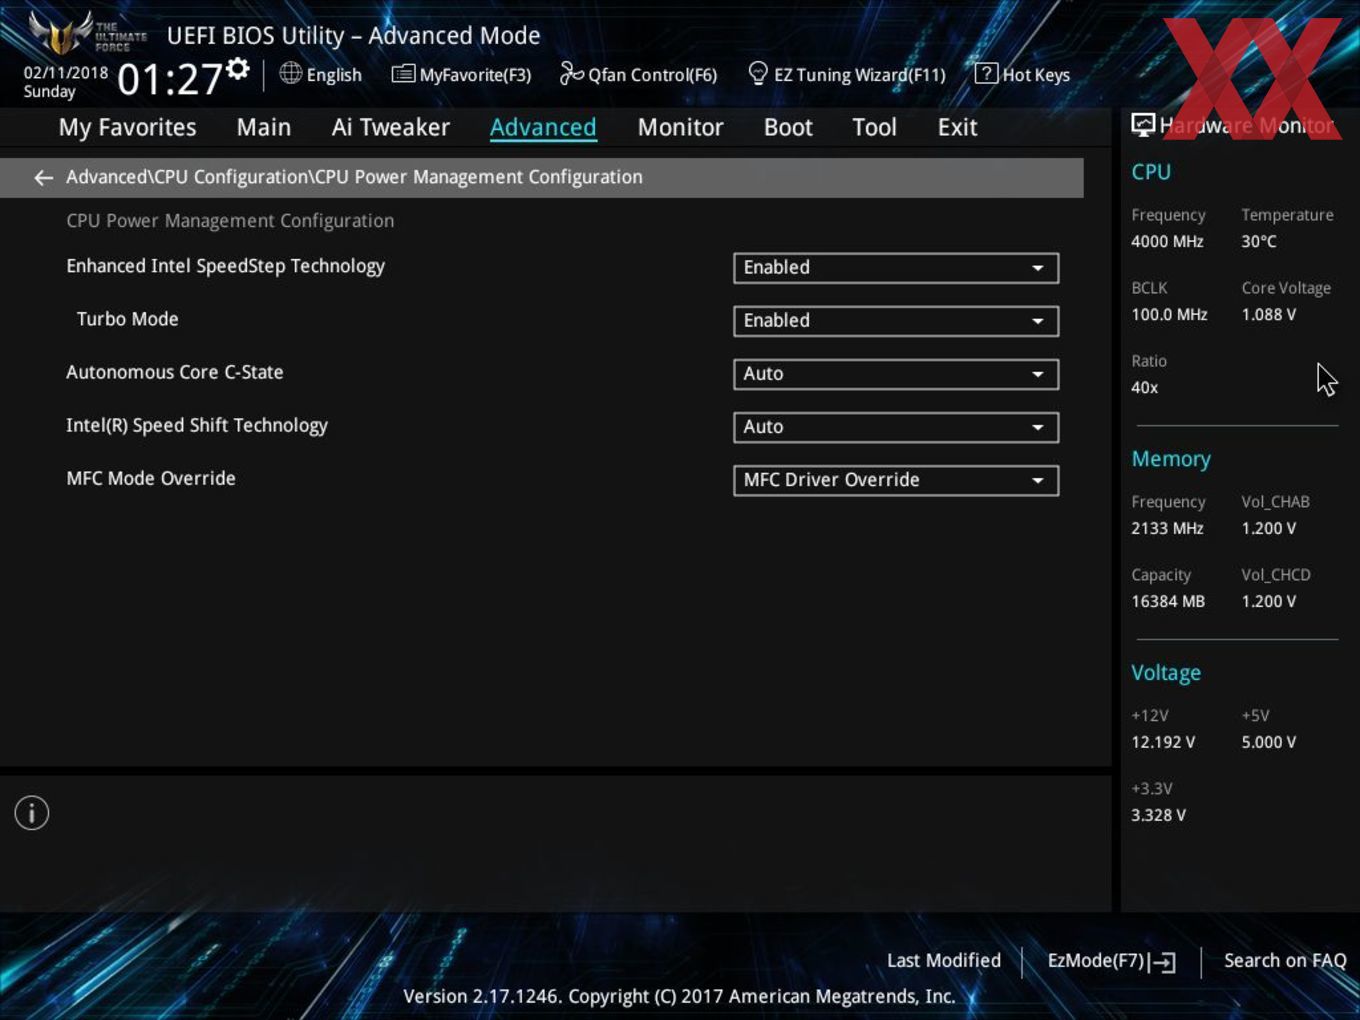Click the CPU frequency value 4000 MHz
The image size is (1360, 1020).
pyautogui.click(x=1167, y=241)
